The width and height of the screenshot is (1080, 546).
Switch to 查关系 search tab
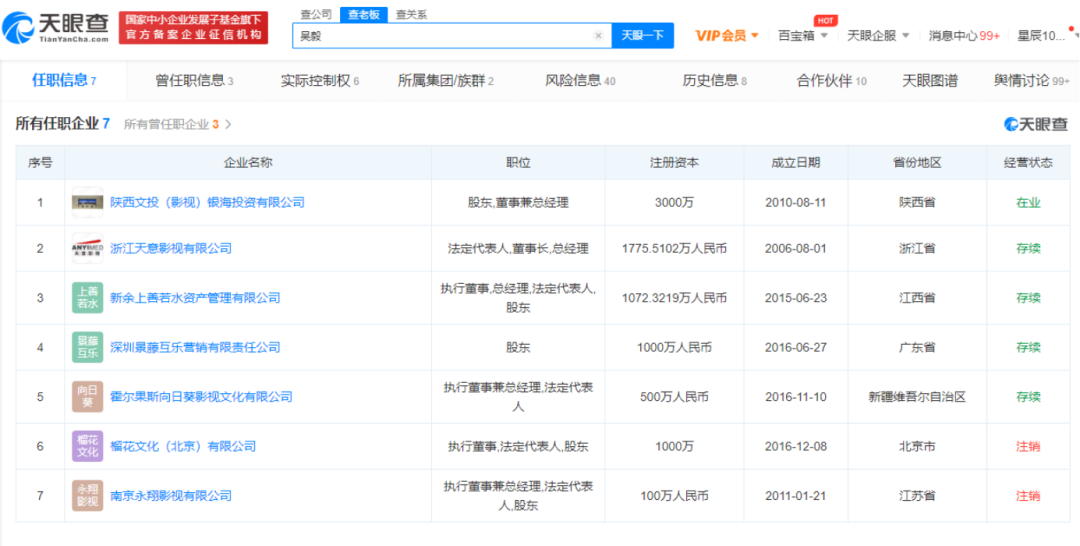click(x=412, y=14)
